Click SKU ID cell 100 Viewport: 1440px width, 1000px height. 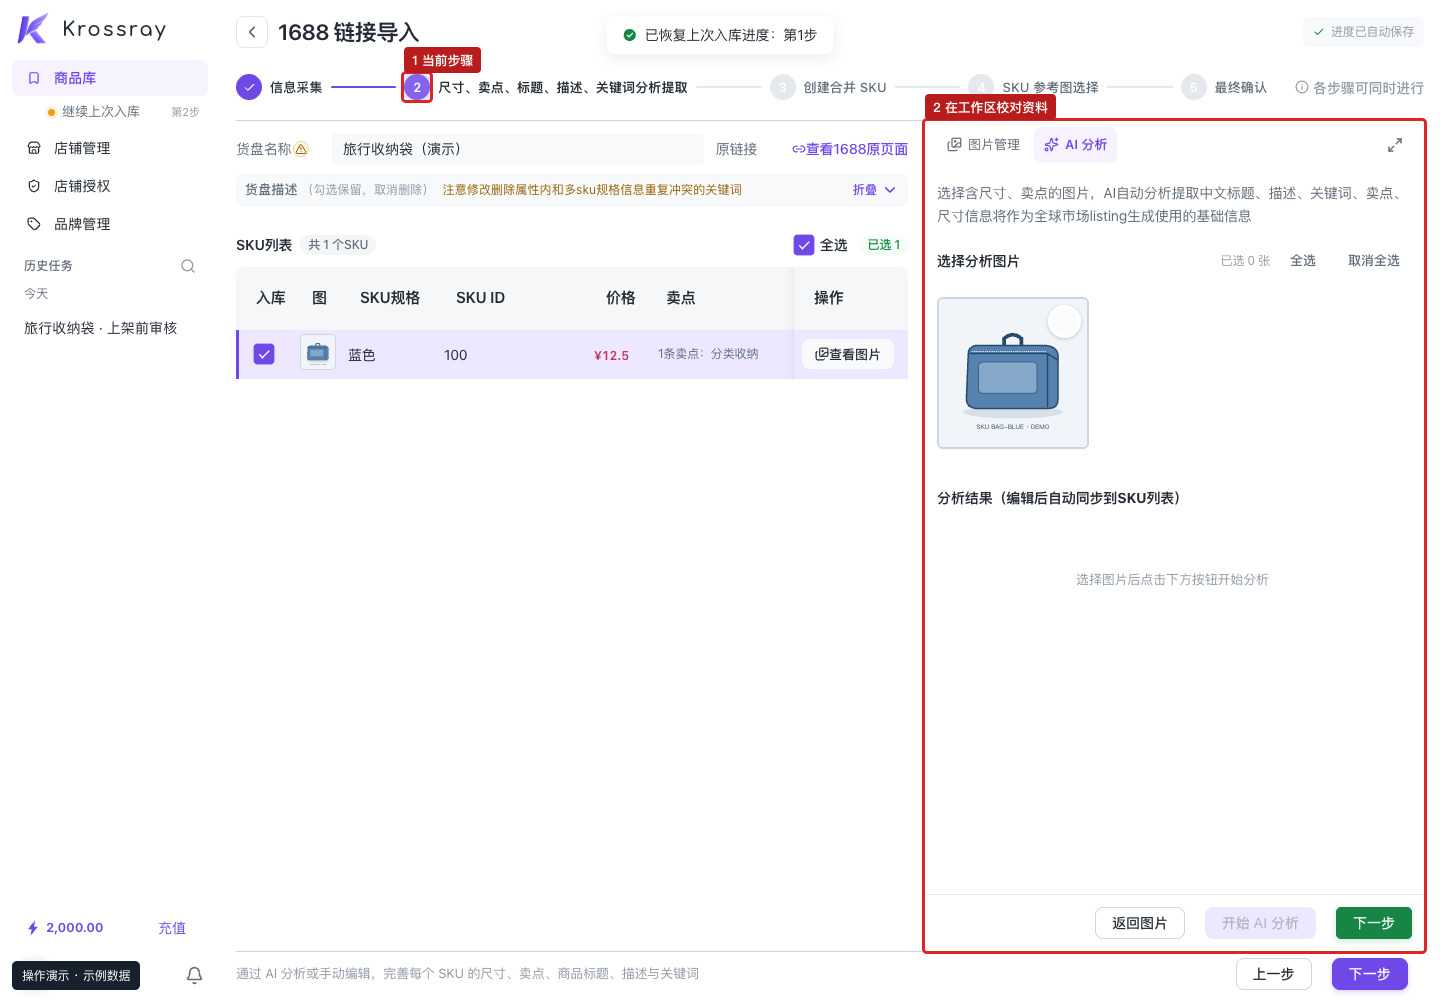pos(456,355)
